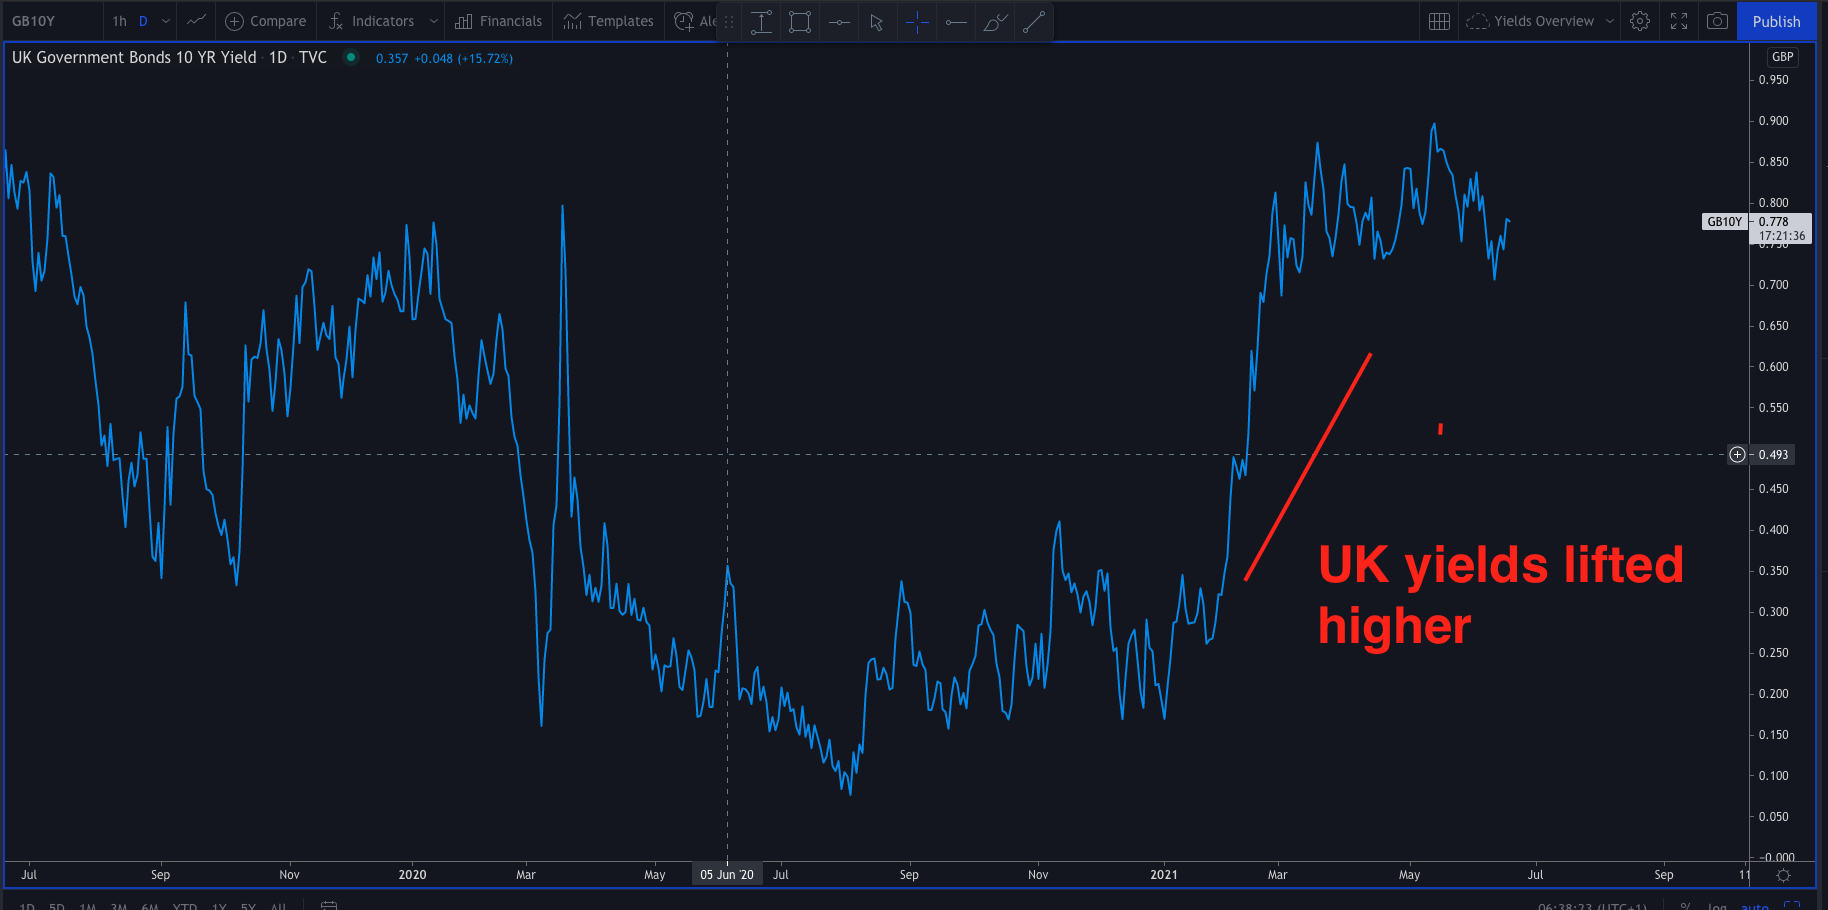Click the Alert clock icon
The image size is (1828, 910).
(x=684, y=21)
